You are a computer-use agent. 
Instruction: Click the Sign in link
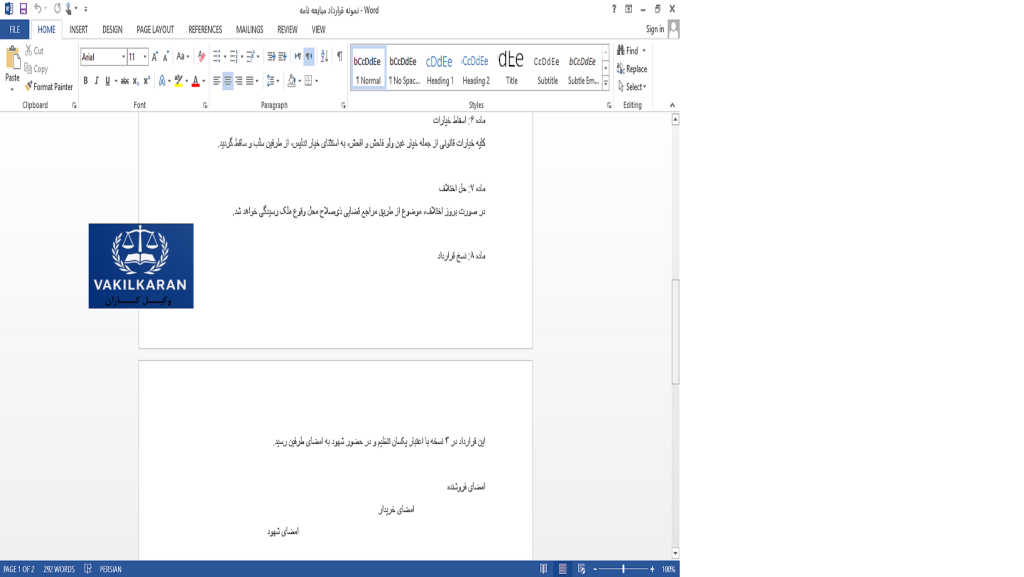[x=655, y=30]
